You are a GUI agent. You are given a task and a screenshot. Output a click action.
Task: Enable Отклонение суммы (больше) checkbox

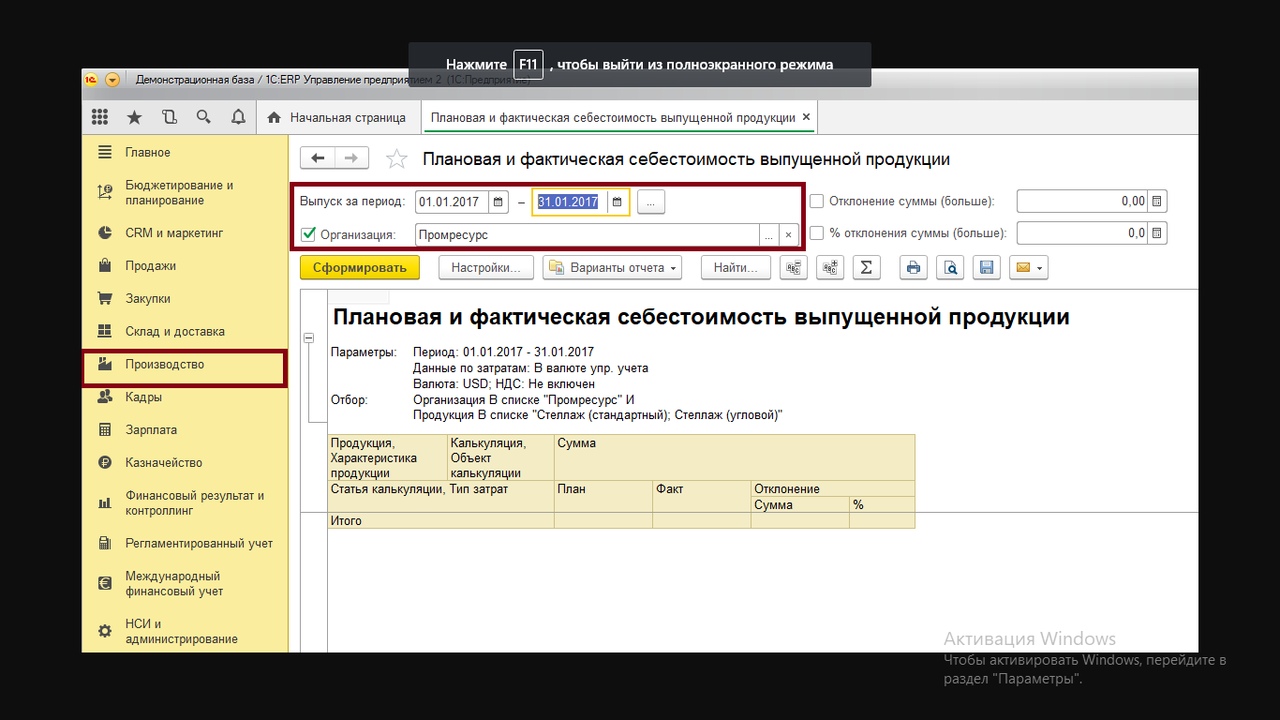pyautogui.click(x=817, y=201)
